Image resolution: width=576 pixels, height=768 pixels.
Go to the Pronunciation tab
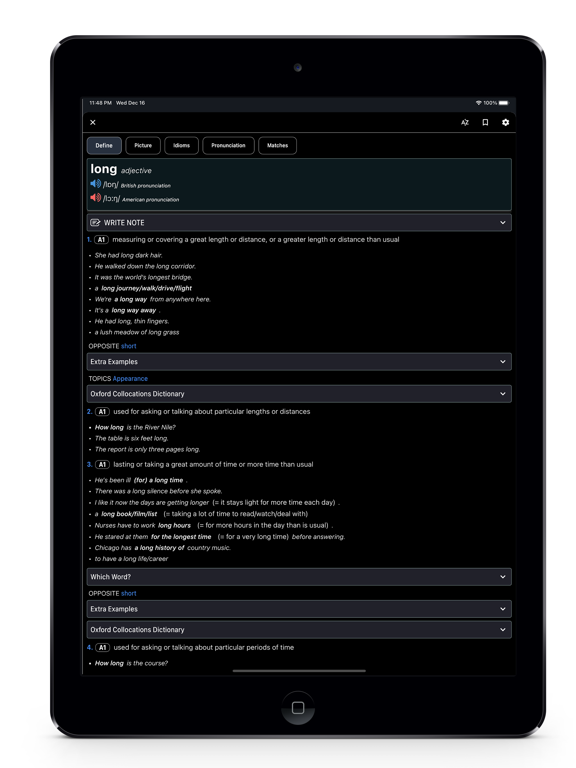[228, 145]
